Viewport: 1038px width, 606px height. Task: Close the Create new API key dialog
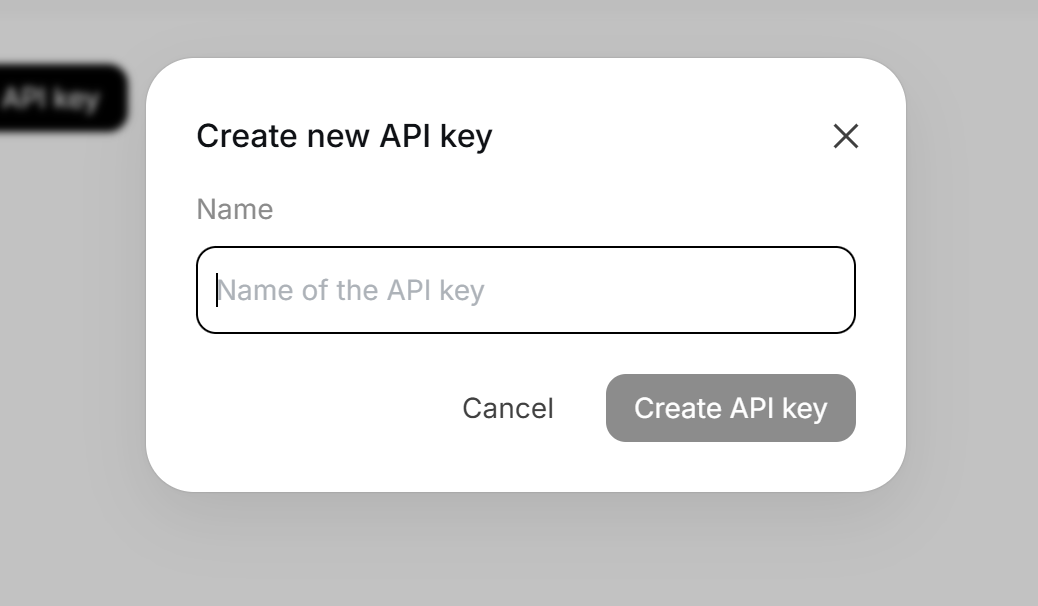[845, 136]
